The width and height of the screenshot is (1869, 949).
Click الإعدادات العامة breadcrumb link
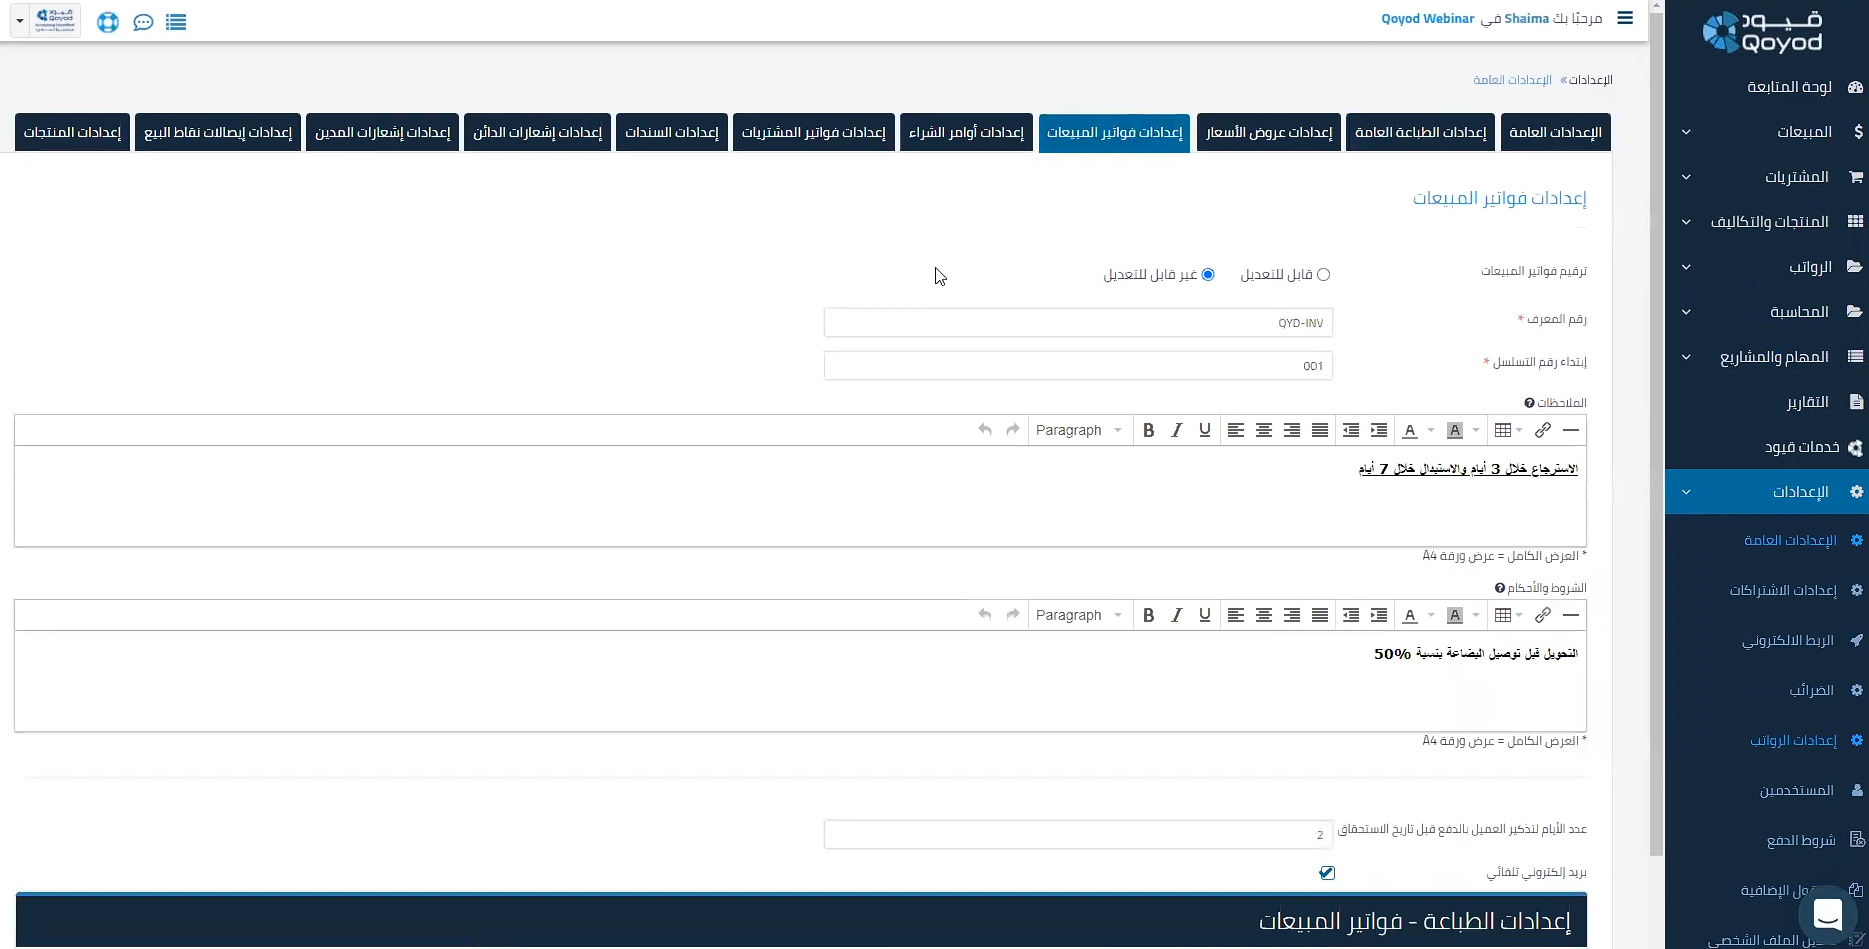[x=1512, y=80]
